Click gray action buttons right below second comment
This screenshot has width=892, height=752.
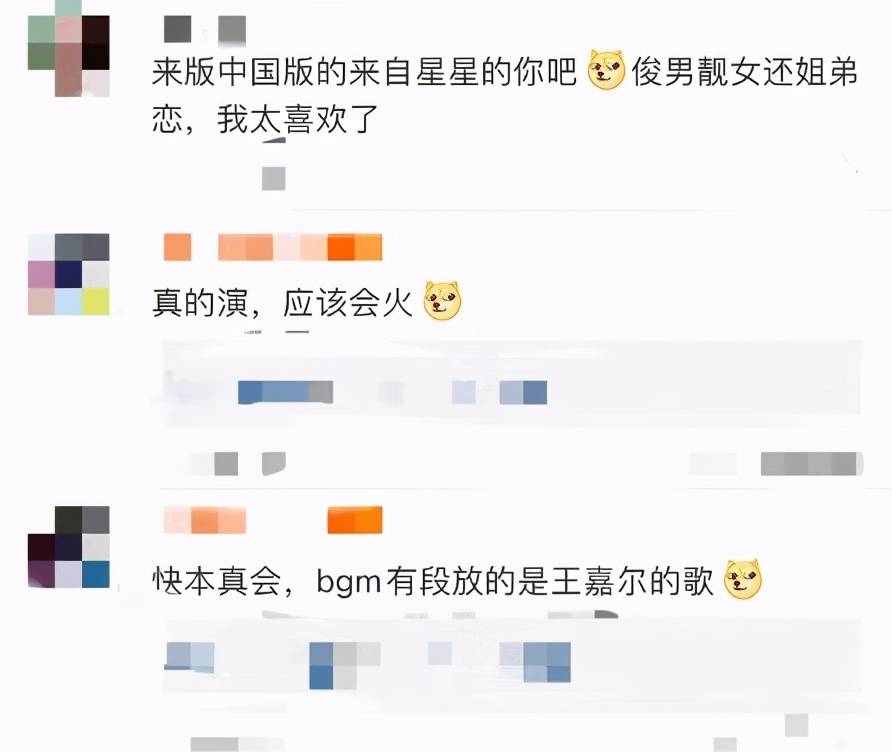812,464
